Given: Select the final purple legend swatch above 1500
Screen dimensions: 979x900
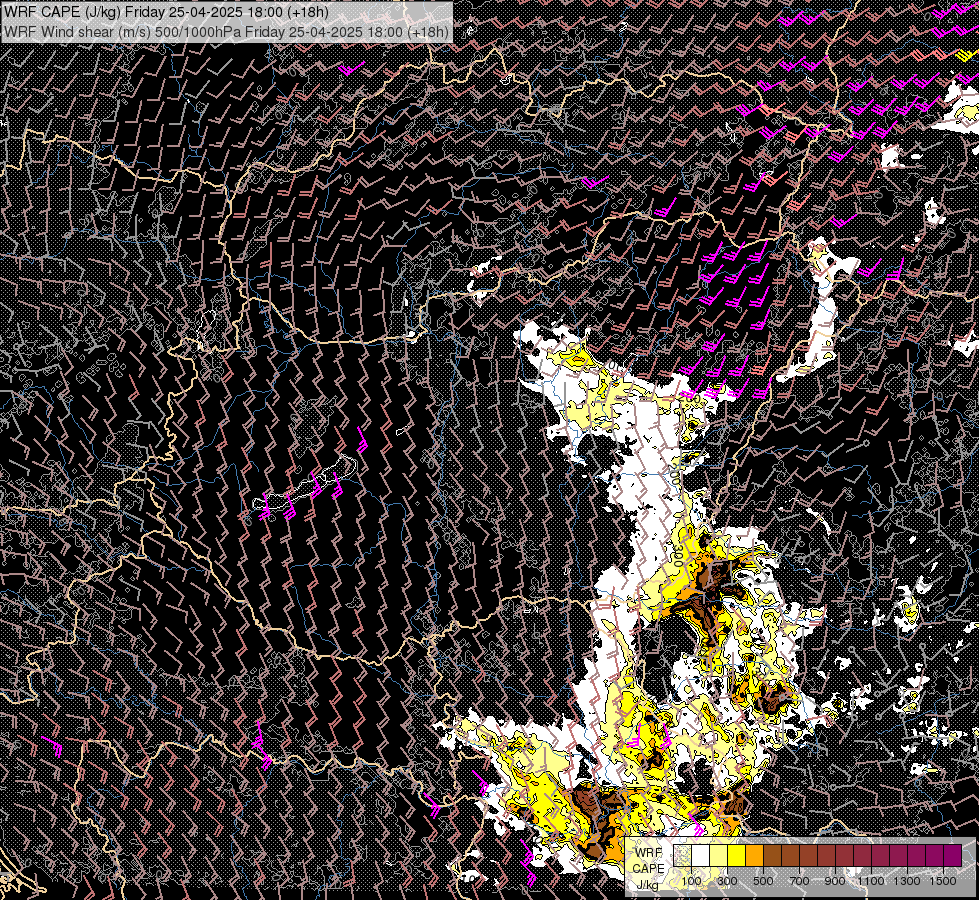Looking at the screenshot, I should (x=953, y=855).
